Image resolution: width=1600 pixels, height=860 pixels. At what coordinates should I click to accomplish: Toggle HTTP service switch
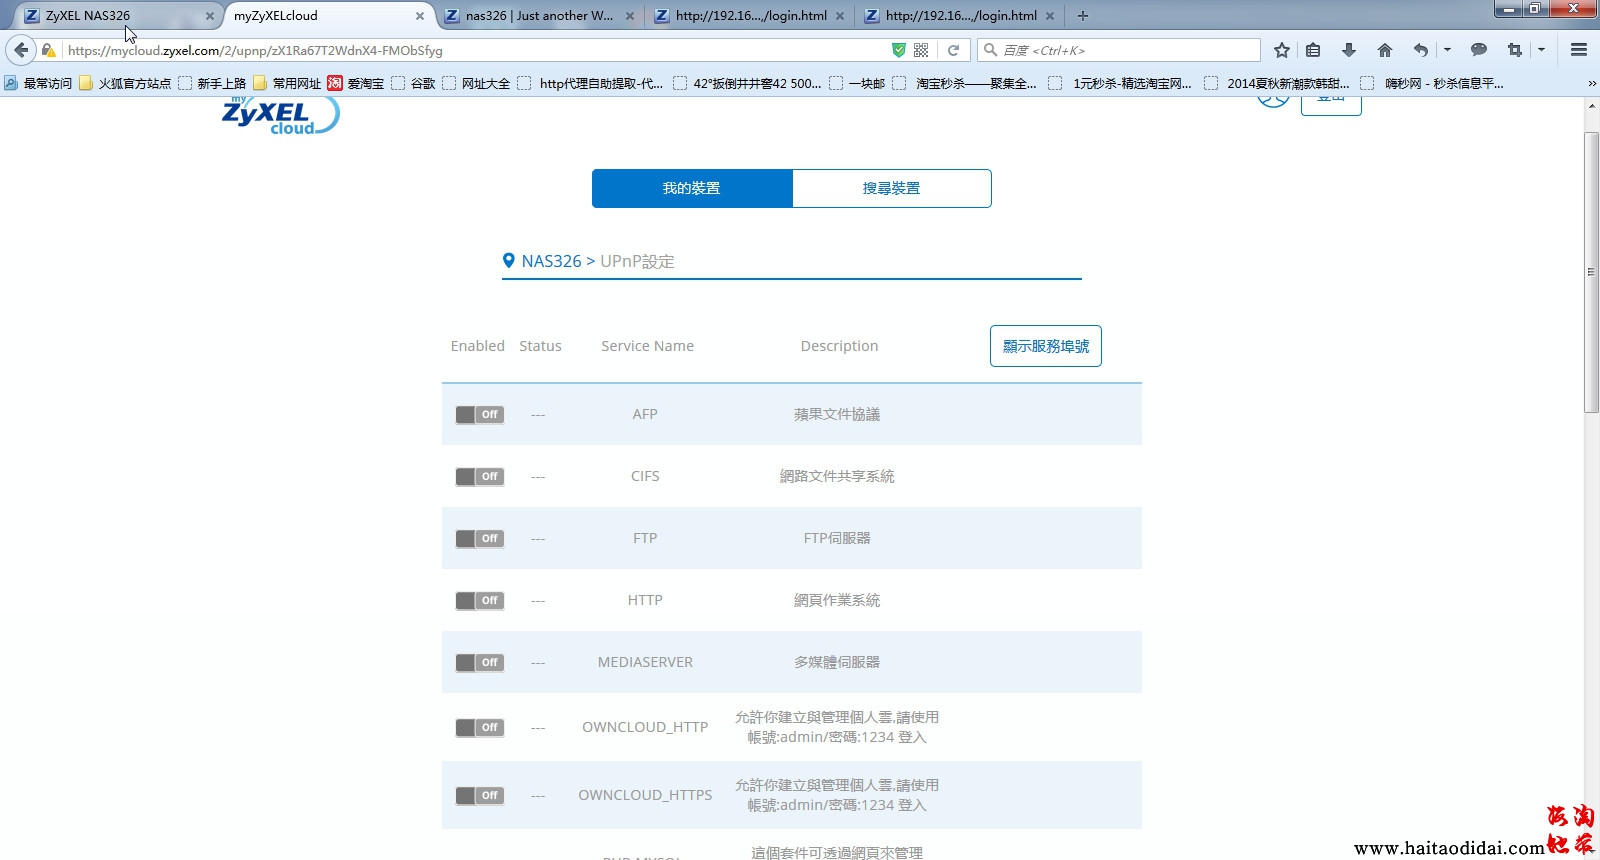[x=480, y=600]
